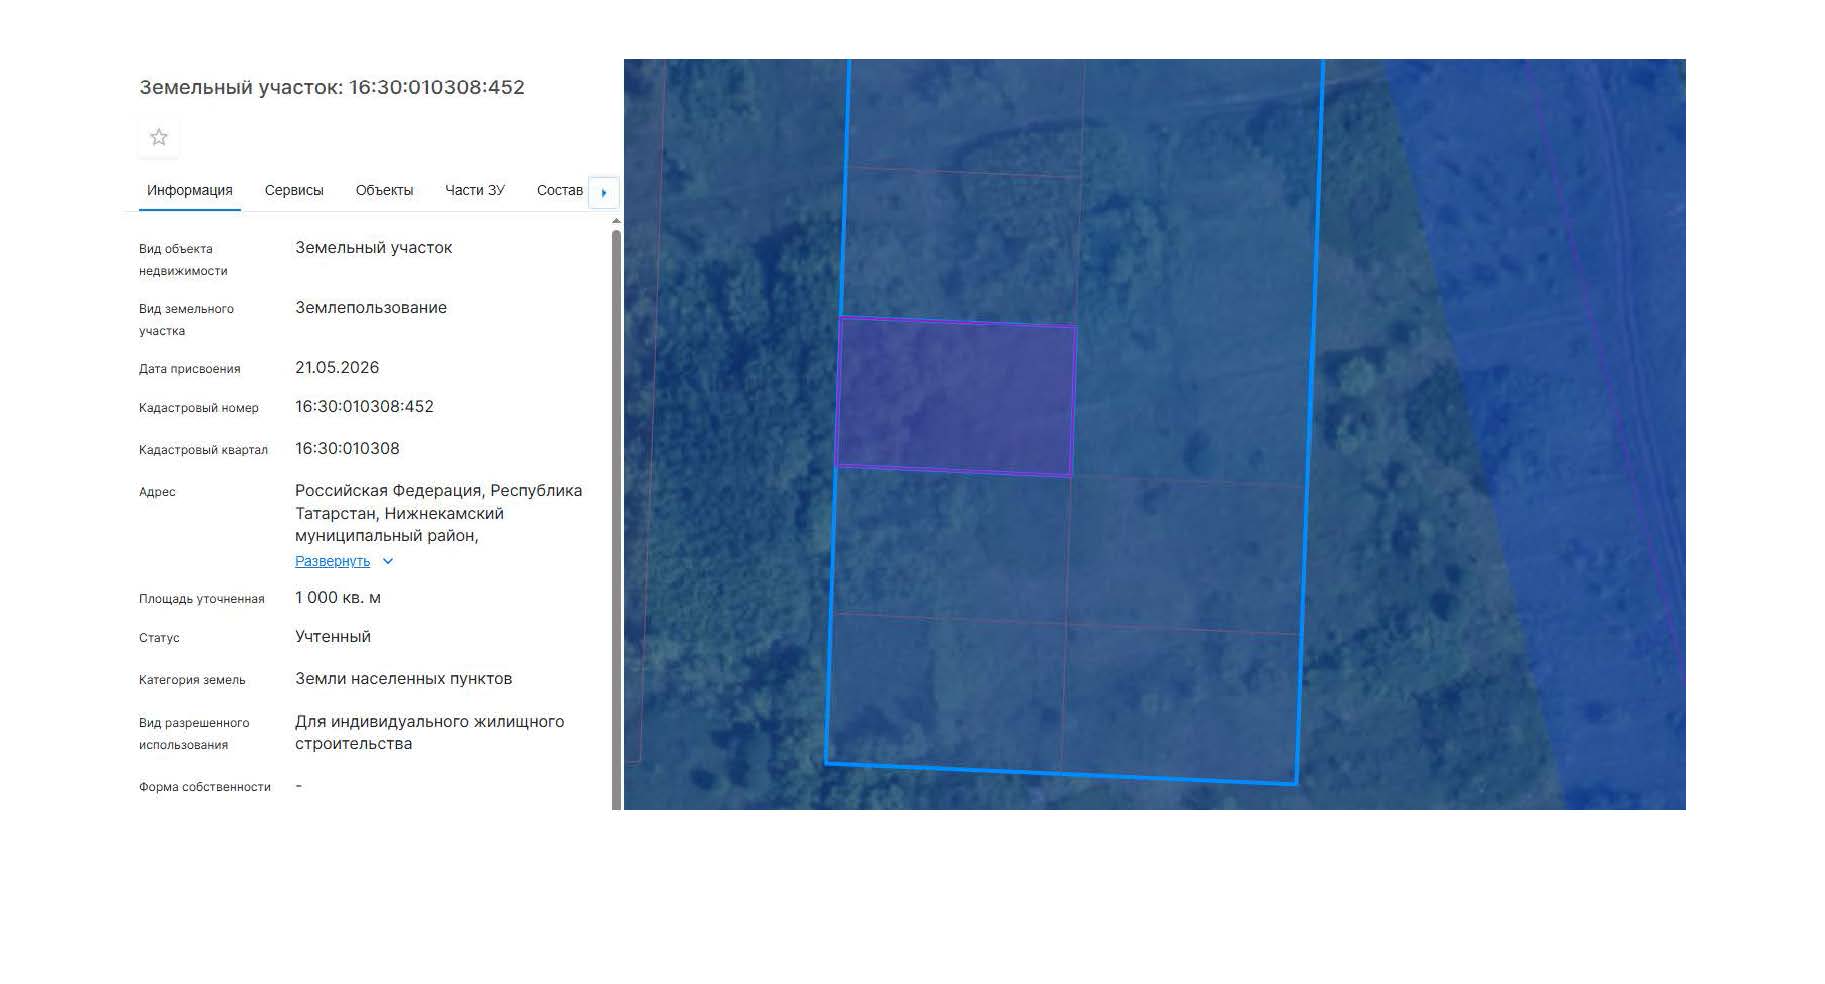Click the Площадь уточненная label

coord(202,599)
